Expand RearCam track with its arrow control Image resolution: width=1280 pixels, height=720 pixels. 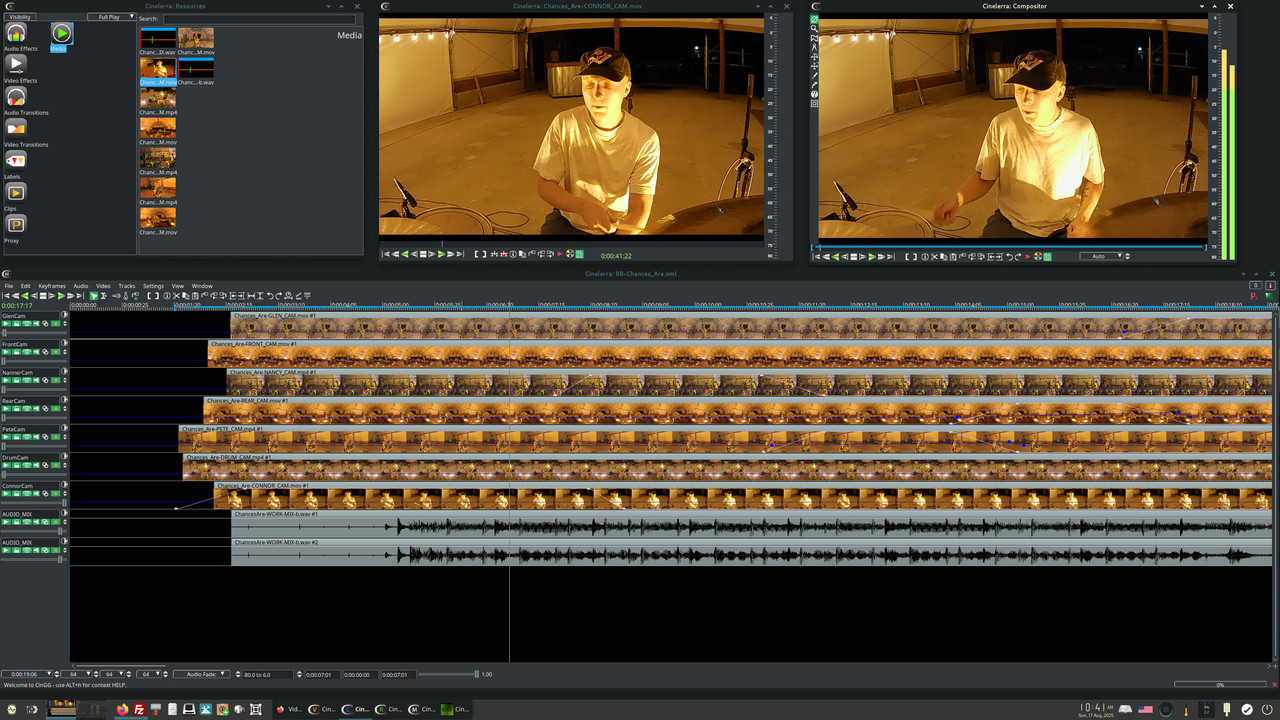65,408
